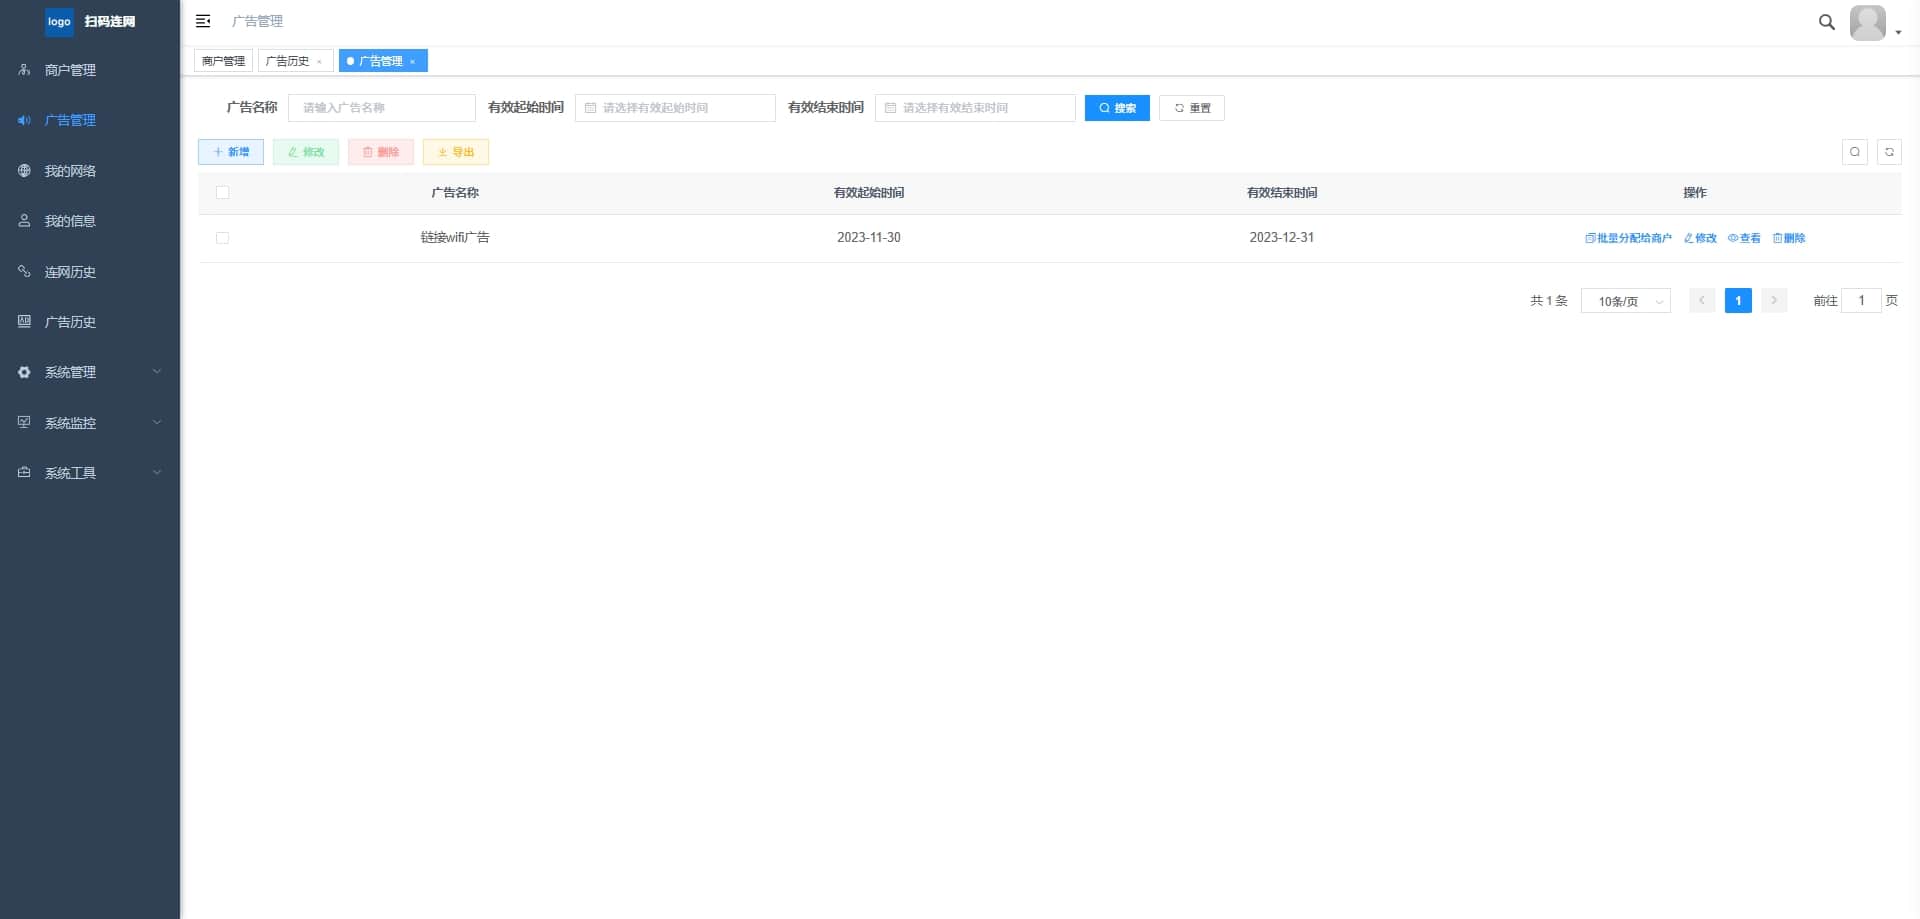Click the 新增 button
The height and width of the screenshot is (919, 1920).
pyautogui.click(x=231, y=152)
